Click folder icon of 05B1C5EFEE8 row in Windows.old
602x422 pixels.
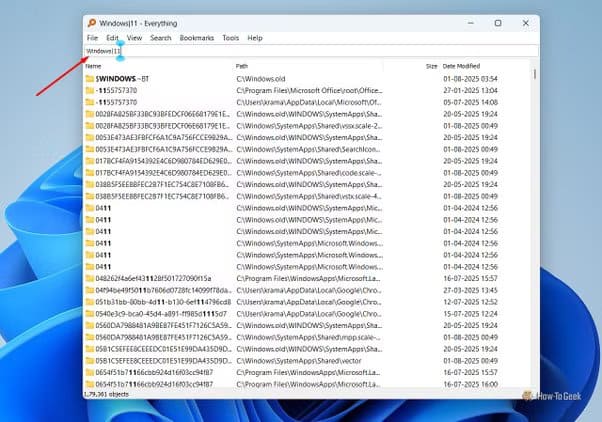[90, 349]
